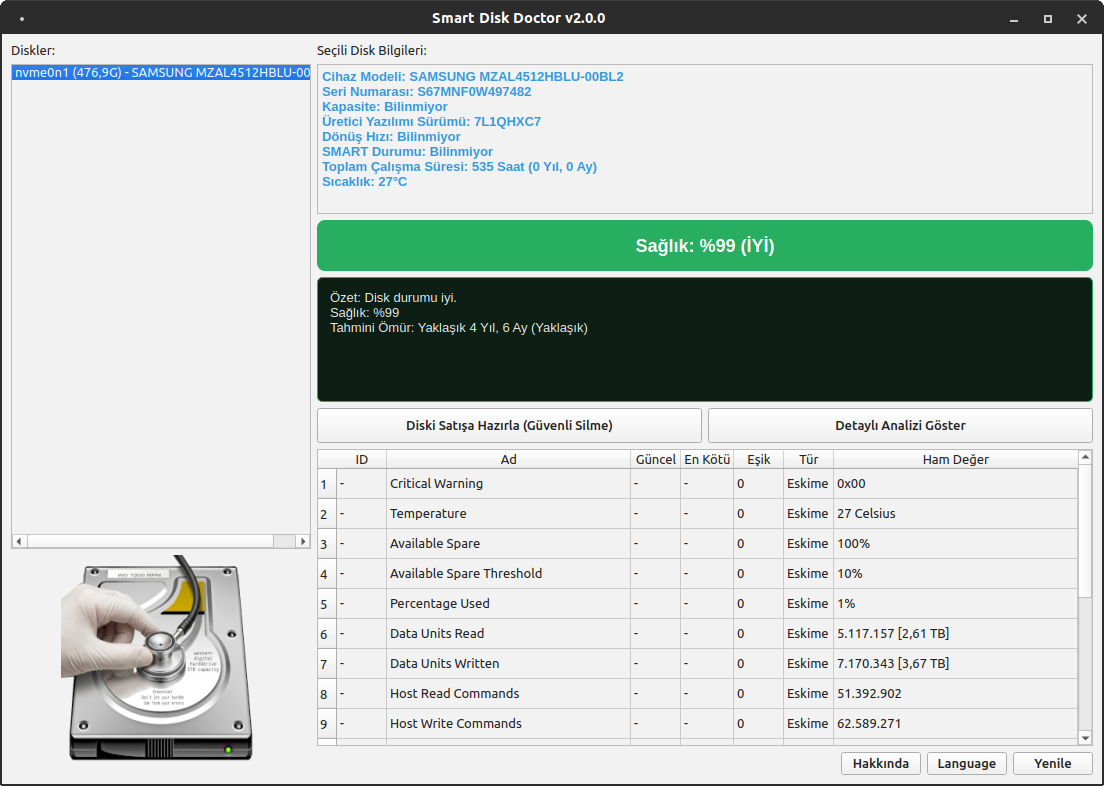Screen dimensions: 1104x786
Task: Click attribute table scroll down arrow
Action: [x=1085, y=738]
